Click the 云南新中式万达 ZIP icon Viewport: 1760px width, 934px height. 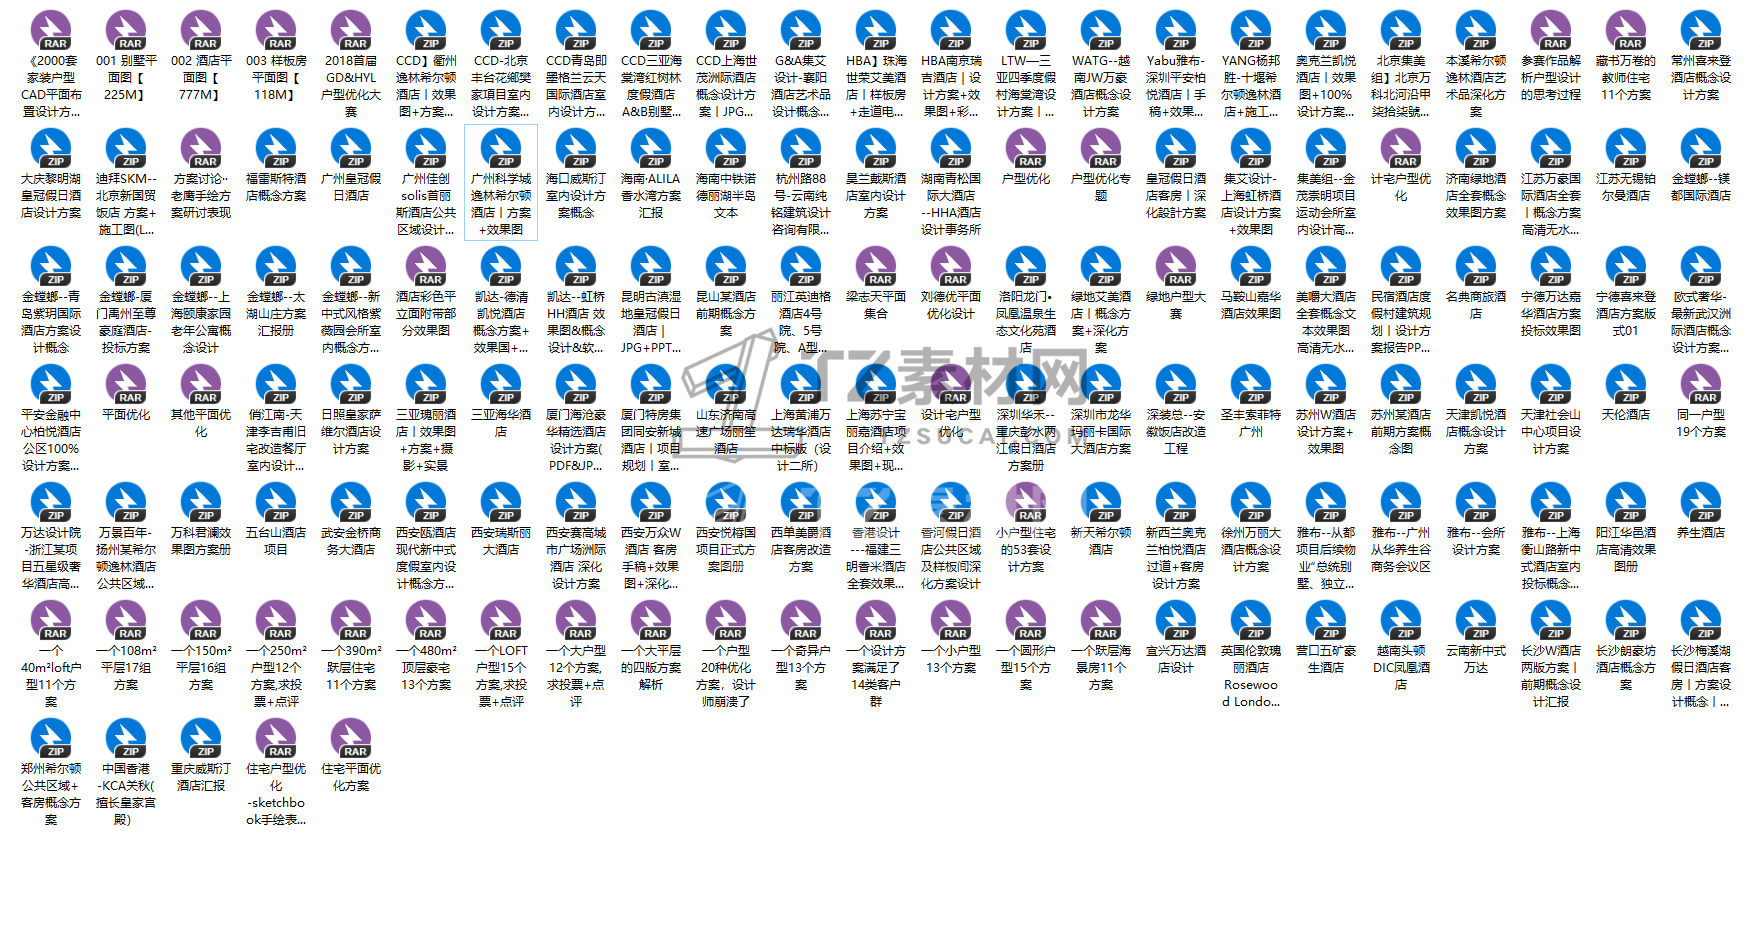pyautogui.click(x=1476, y=620)
